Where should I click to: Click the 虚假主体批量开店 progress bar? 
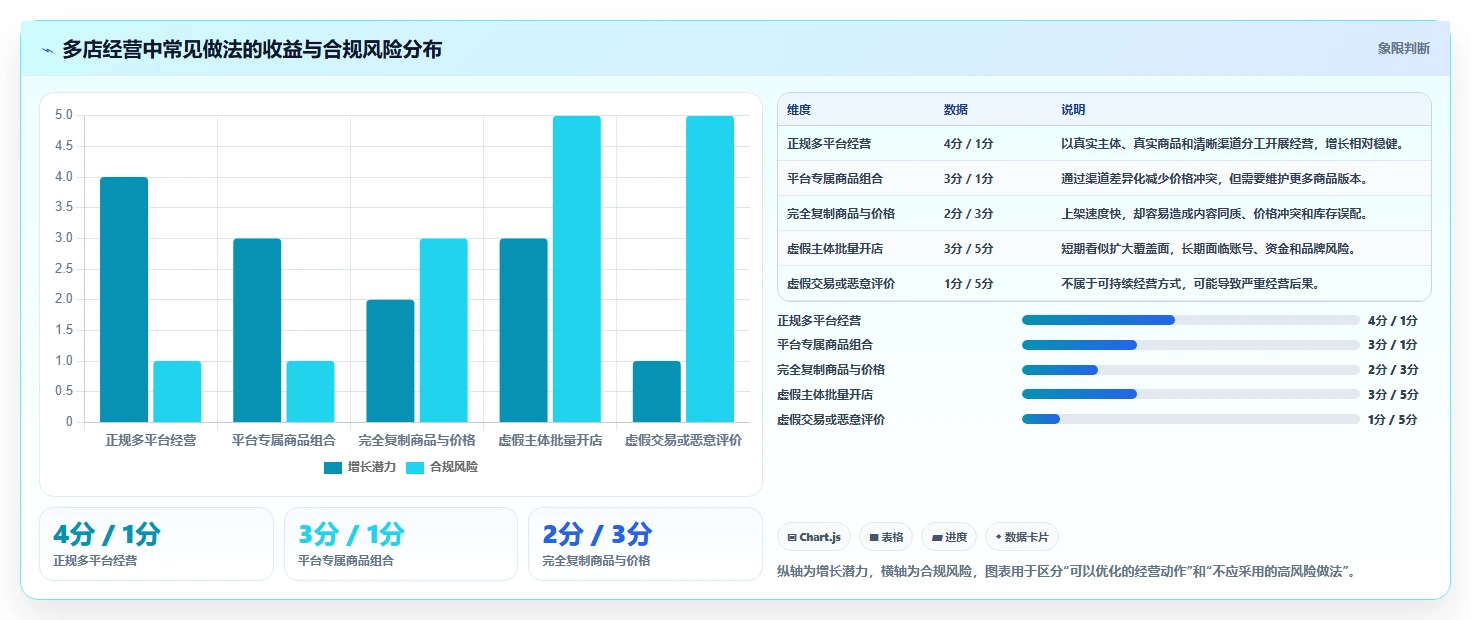(x=1190, y=394)
